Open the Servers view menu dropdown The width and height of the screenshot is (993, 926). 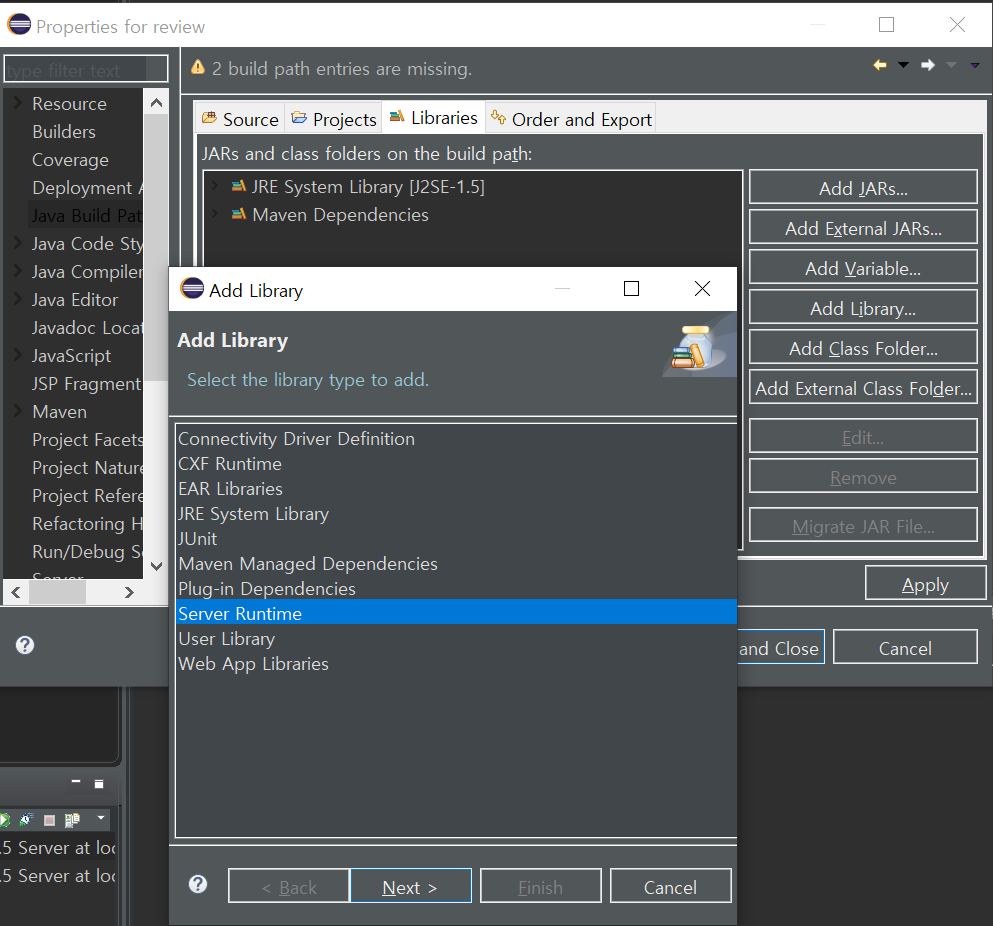[101, 818]
